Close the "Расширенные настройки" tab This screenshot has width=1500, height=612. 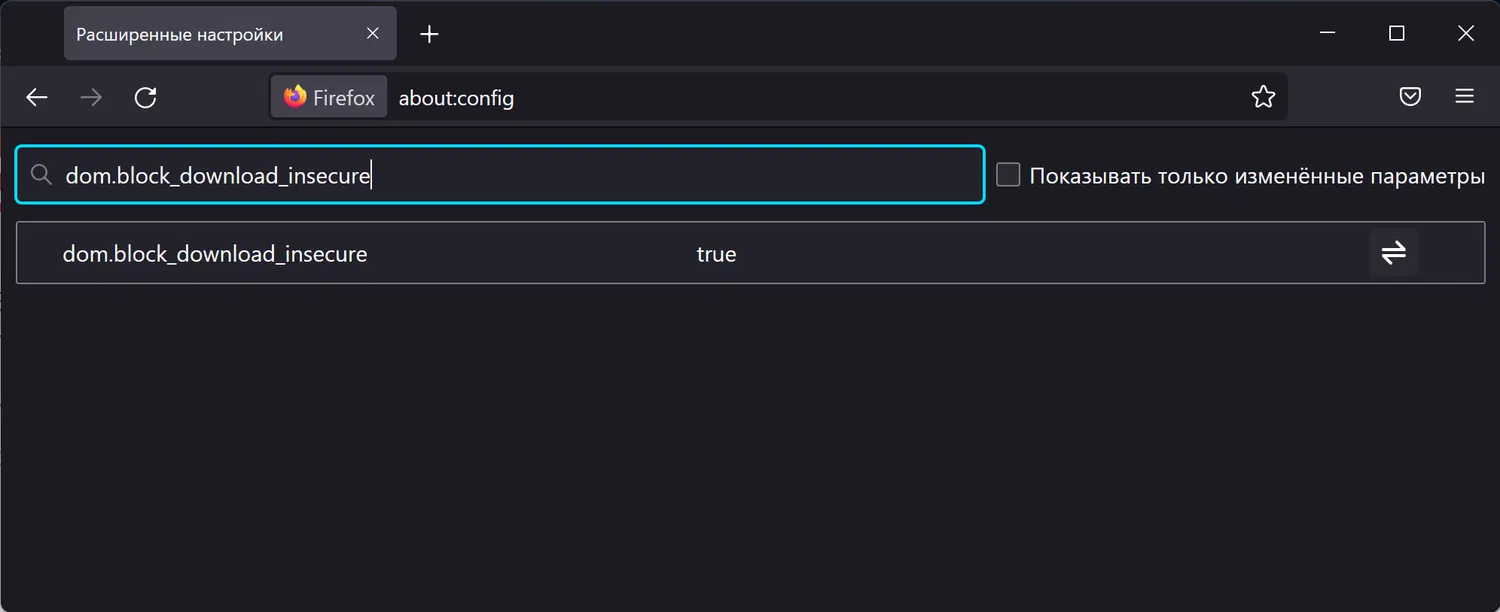click(x=373, y=34)
